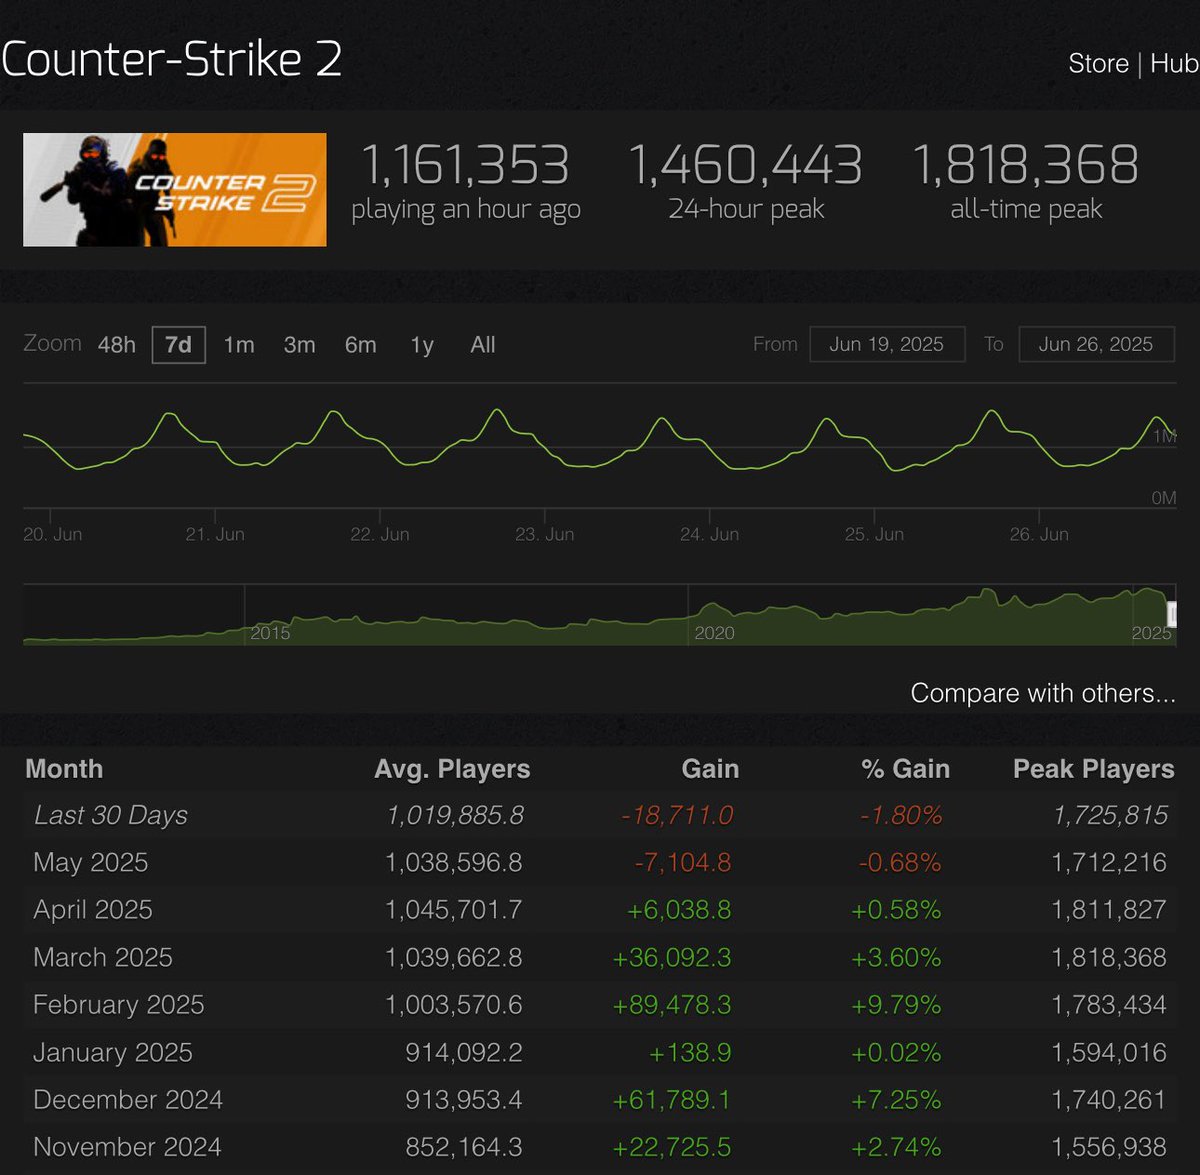Click the 1,039,662.8 average players value
The image size is (1200, 1175).
coord(454,957)
